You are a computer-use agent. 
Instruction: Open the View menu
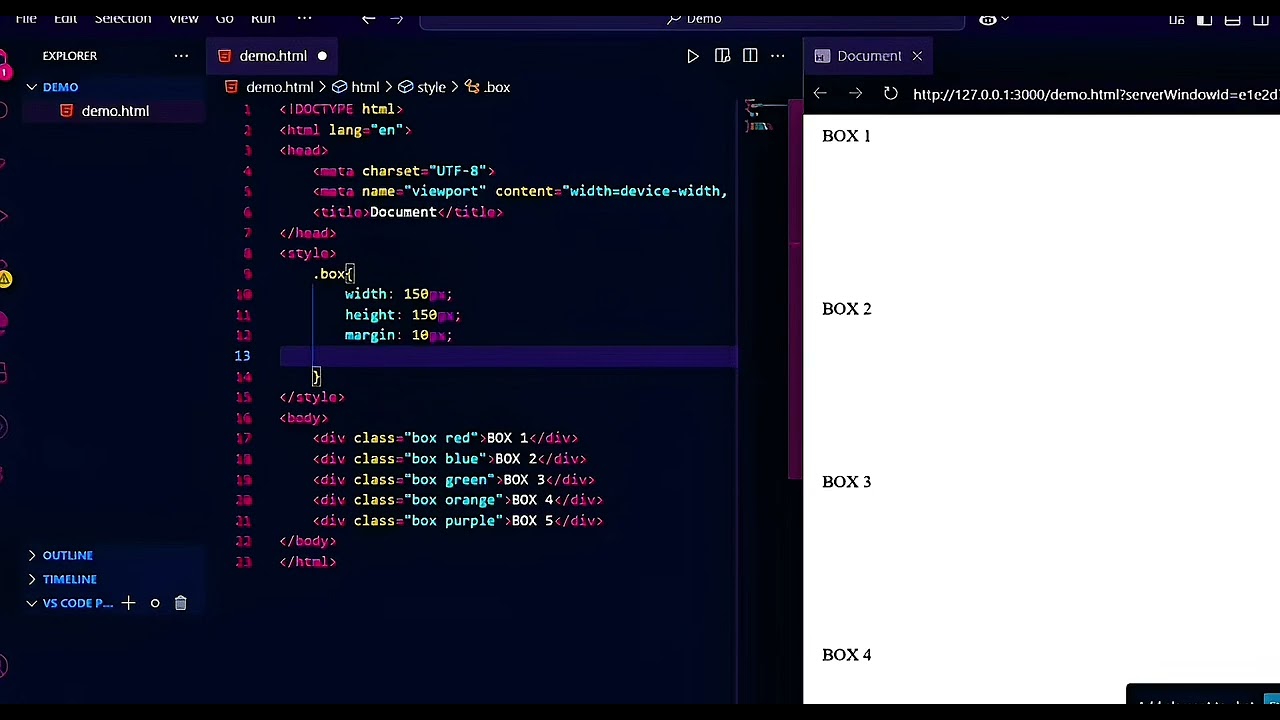pos(184,18)
